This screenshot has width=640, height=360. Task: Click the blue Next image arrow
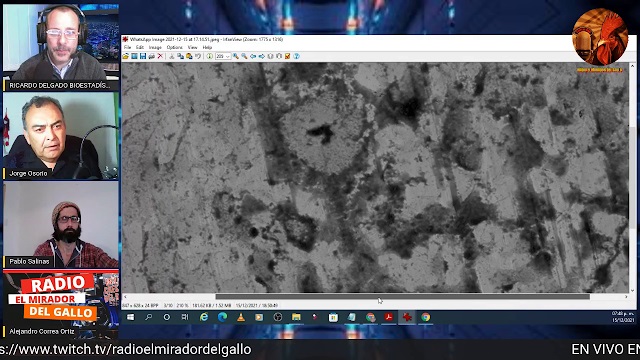[262, 56]
